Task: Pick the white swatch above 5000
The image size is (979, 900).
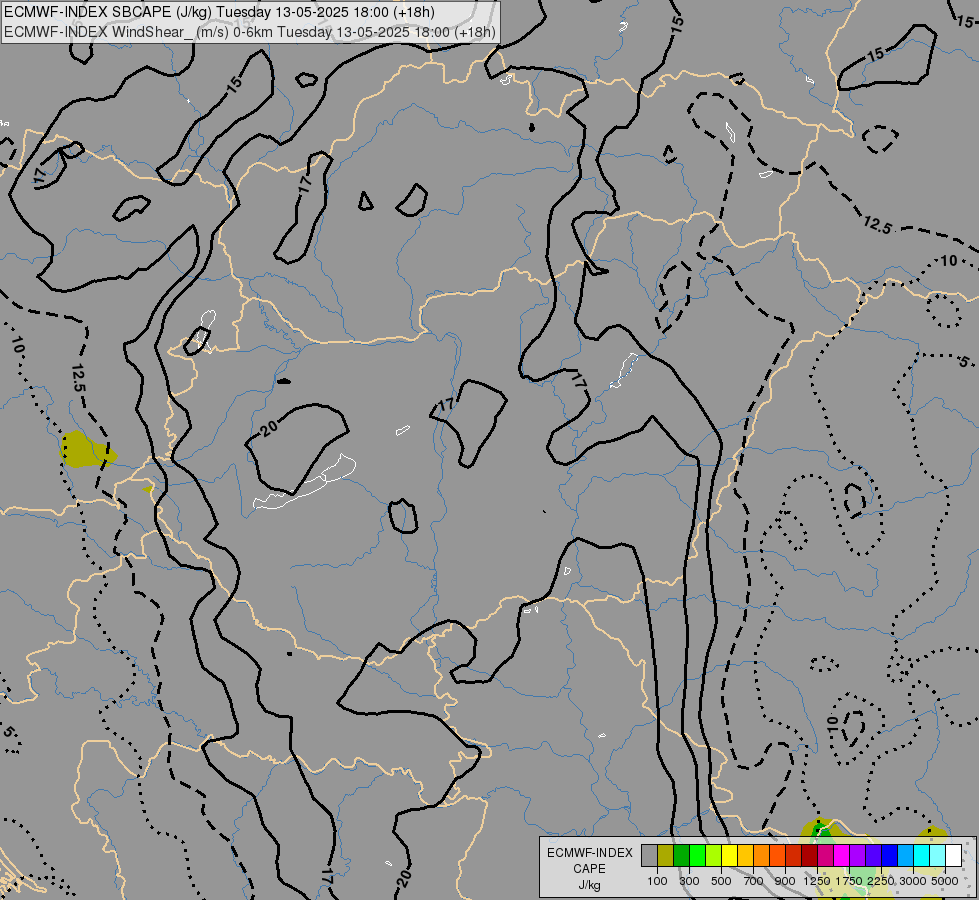Action: (953, 856)
